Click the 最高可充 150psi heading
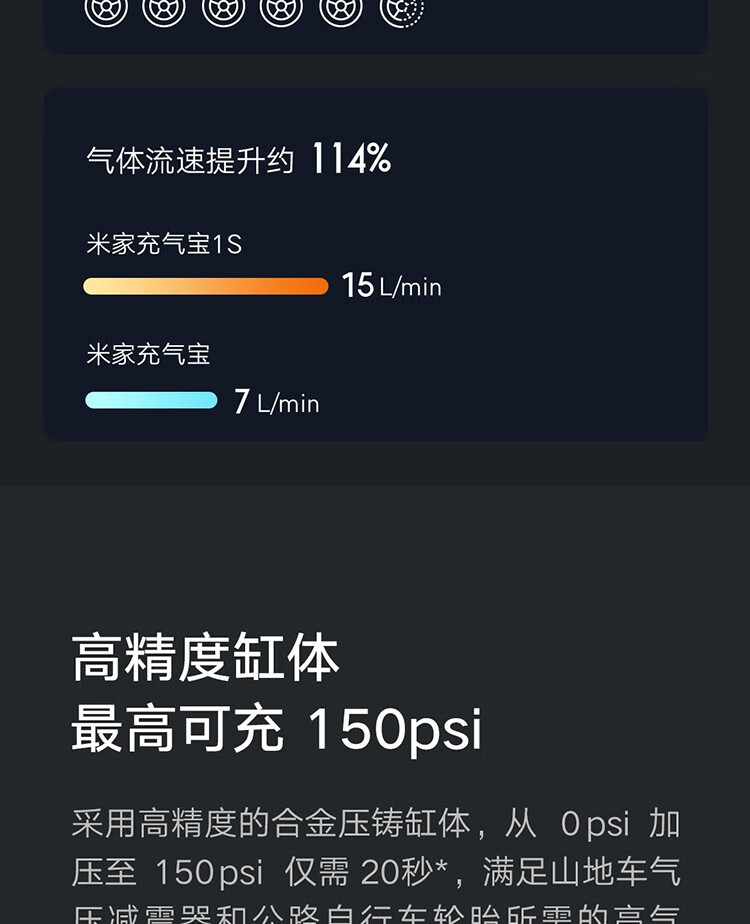The width and height of the screenshot is (750, 924). click(x=277, y=730)
